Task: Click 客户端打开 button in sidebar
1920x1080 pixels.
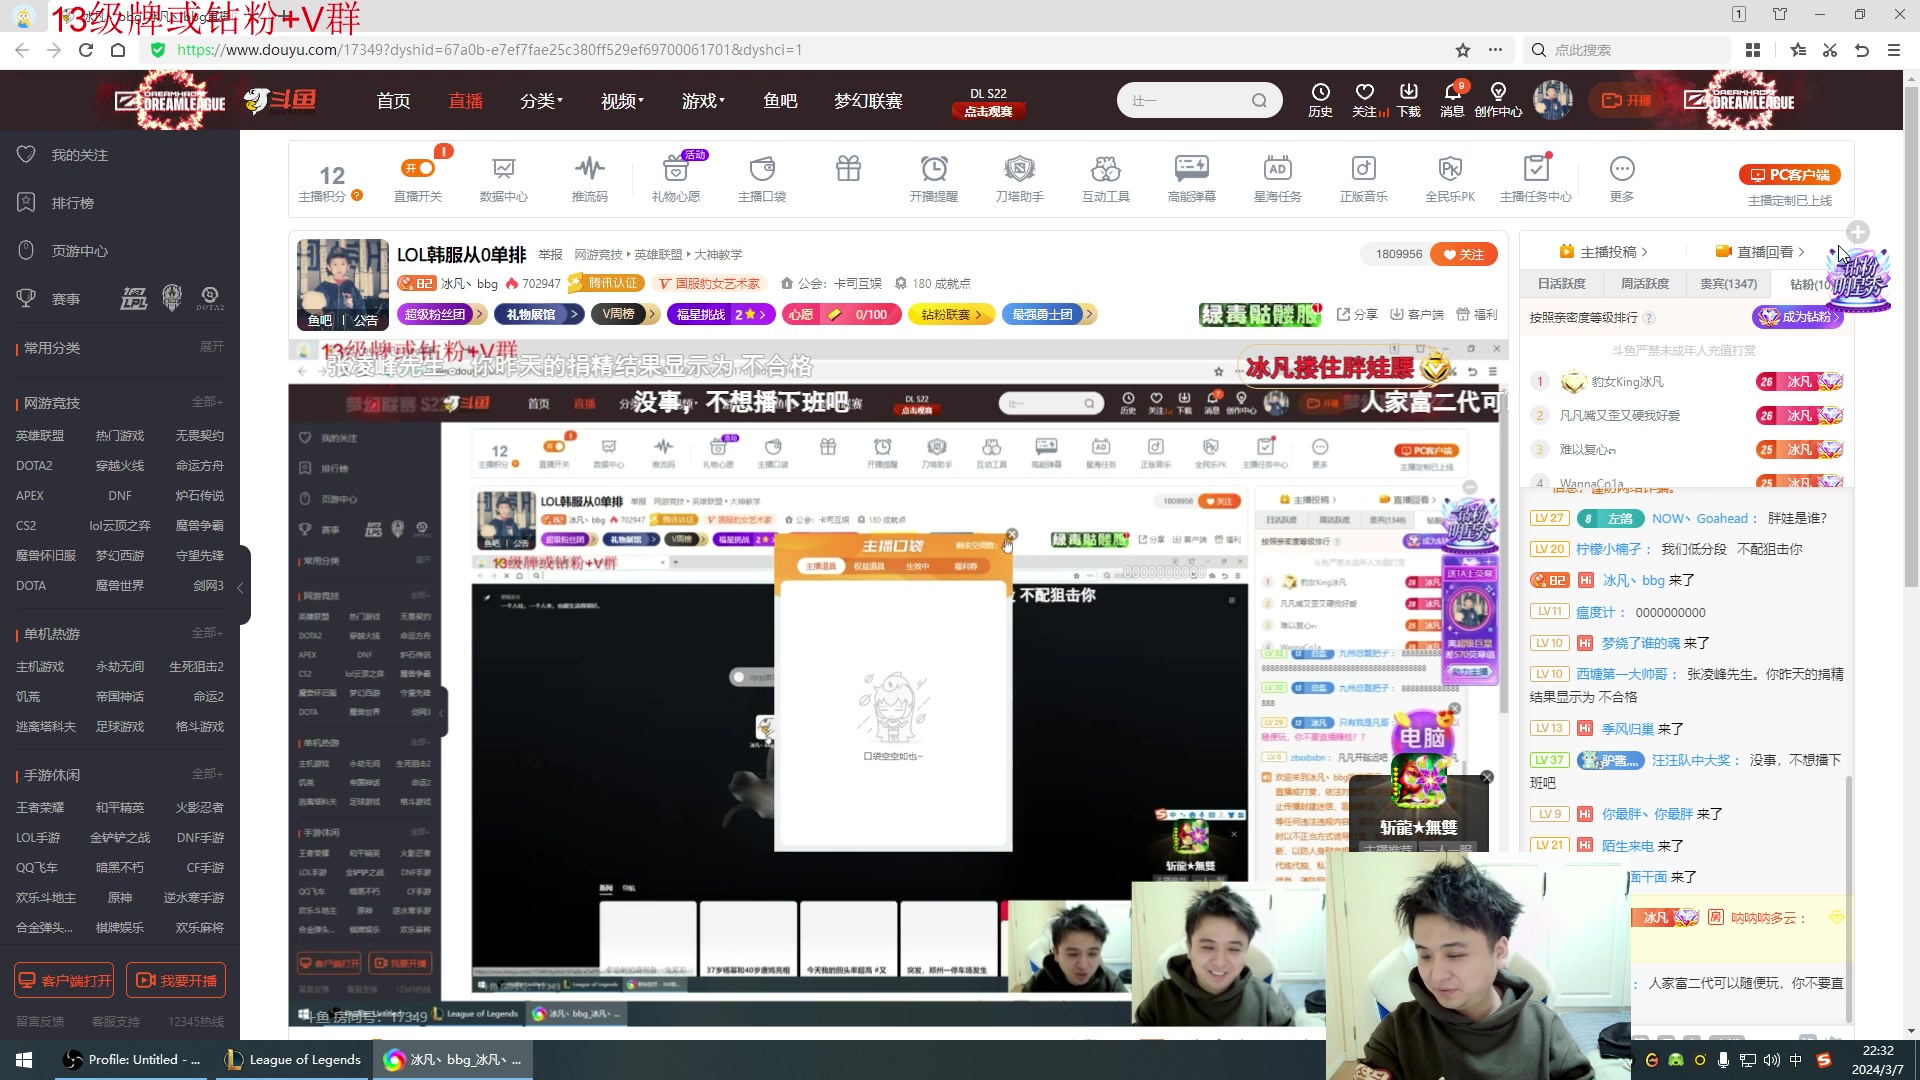Action: [64, 981]
